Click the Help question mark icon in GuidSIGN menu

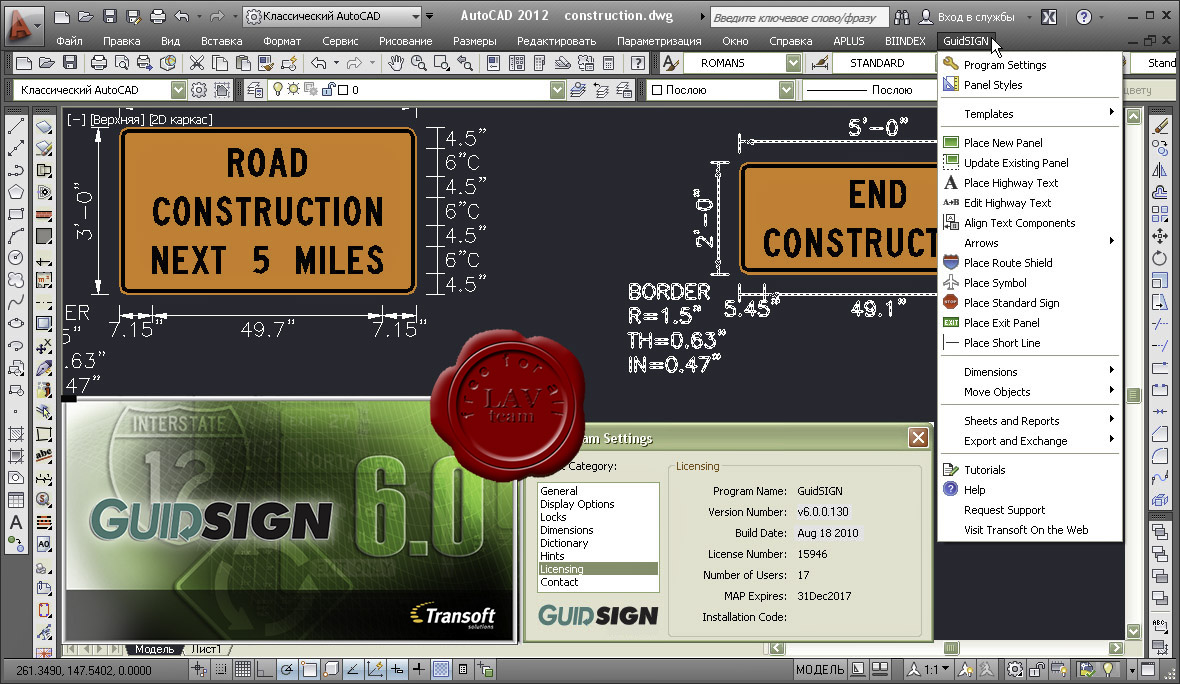pos(950,489)
